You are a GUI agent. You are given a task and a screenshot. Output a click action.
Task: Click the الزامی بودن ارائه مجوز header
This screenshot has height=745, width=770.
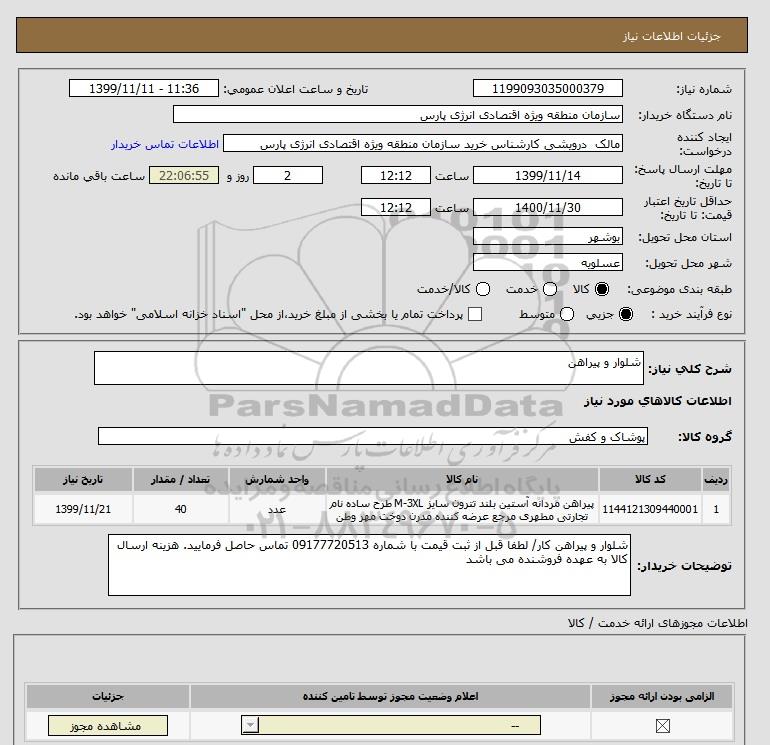pos(662,696)
